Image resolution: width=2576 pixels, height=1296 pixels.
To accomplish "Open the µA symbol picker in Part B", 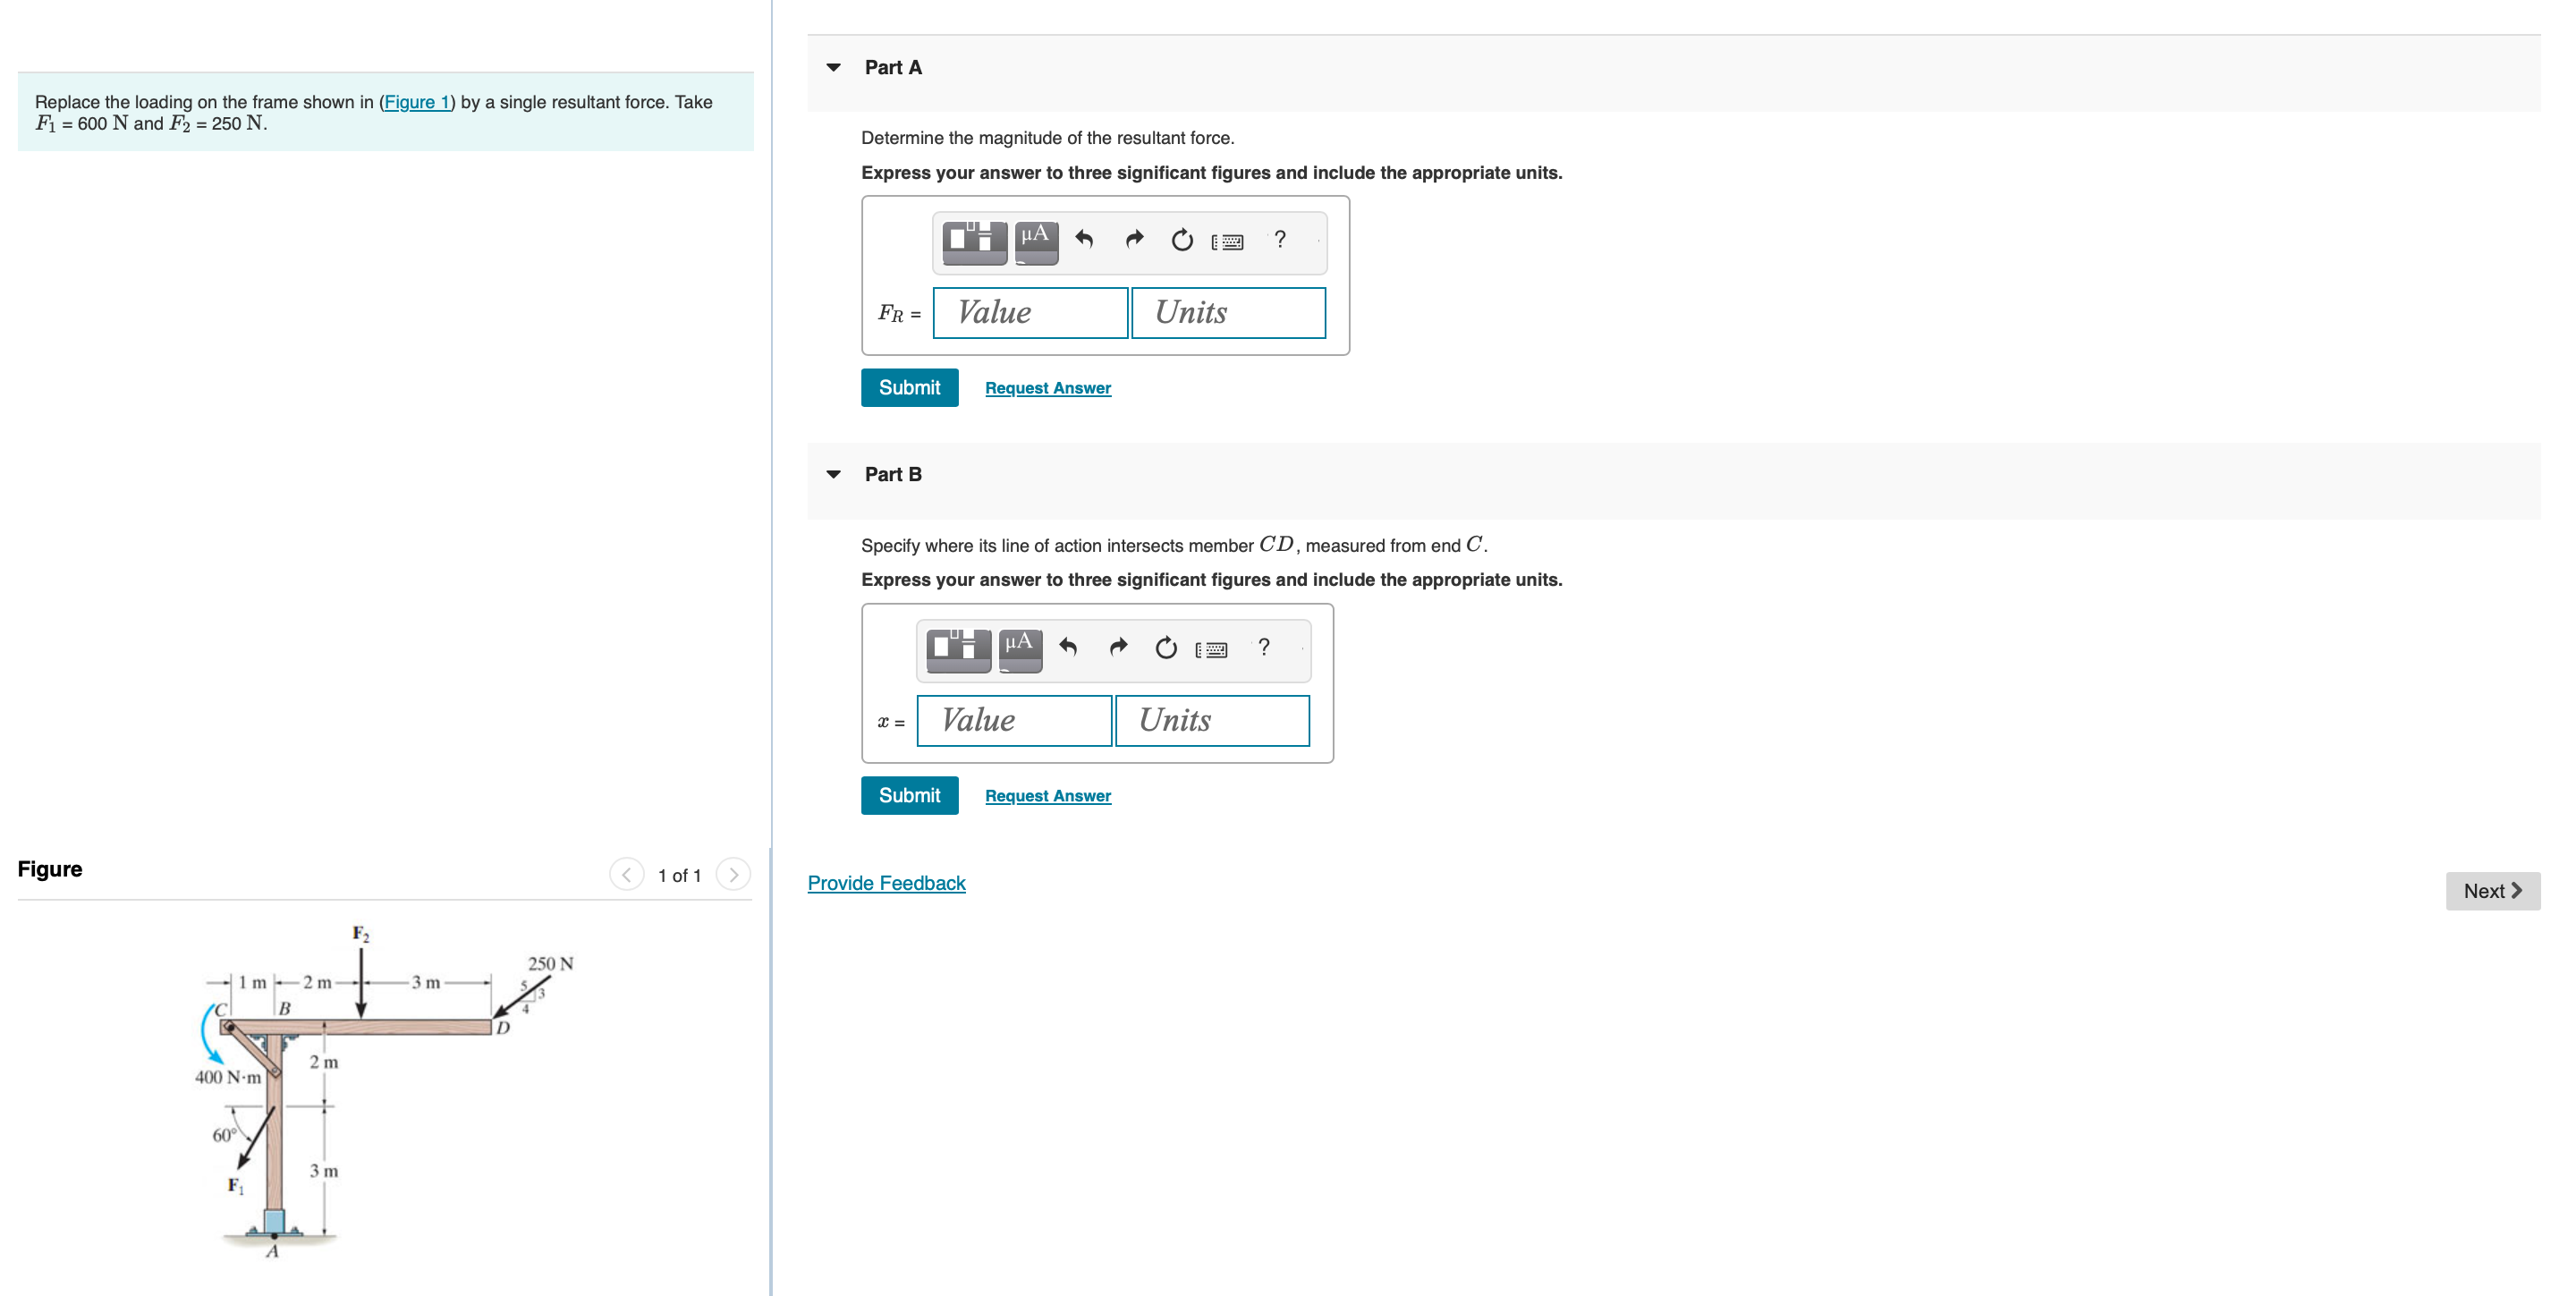I will pos(1020,649).
